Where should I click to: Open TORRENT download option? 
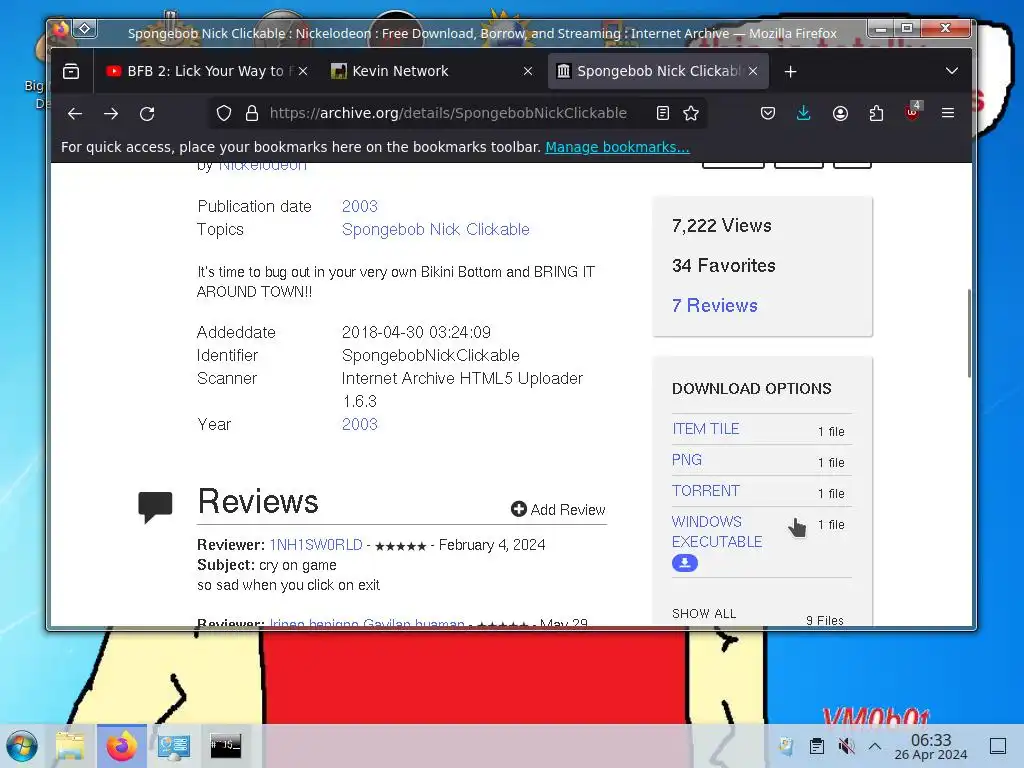click(x=705, y=490)
